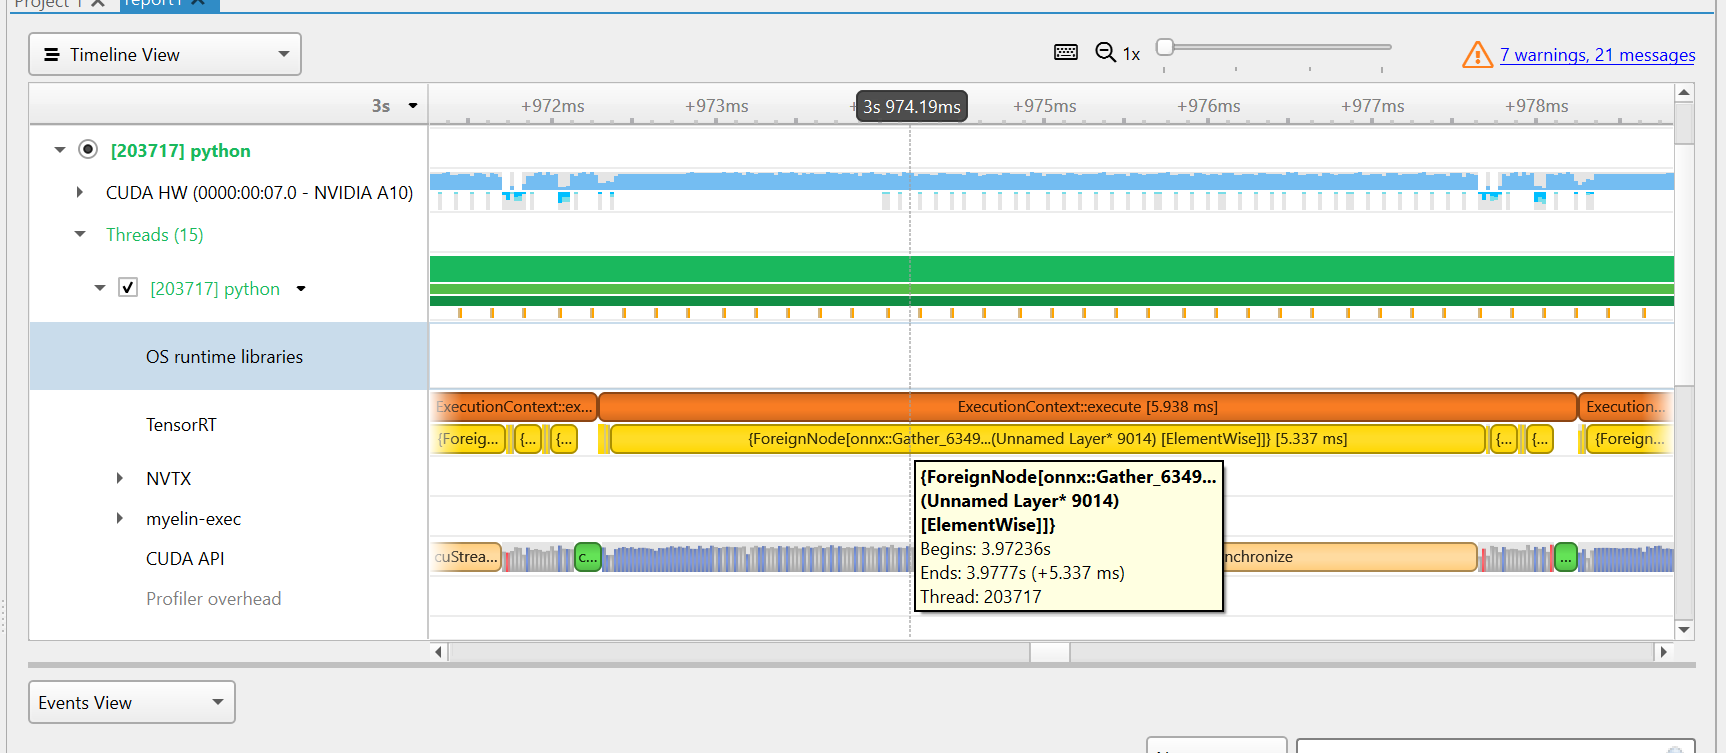The image size is (1726, 753).
Task: Collapse the Threads (15) group
Action: (80, 234)
